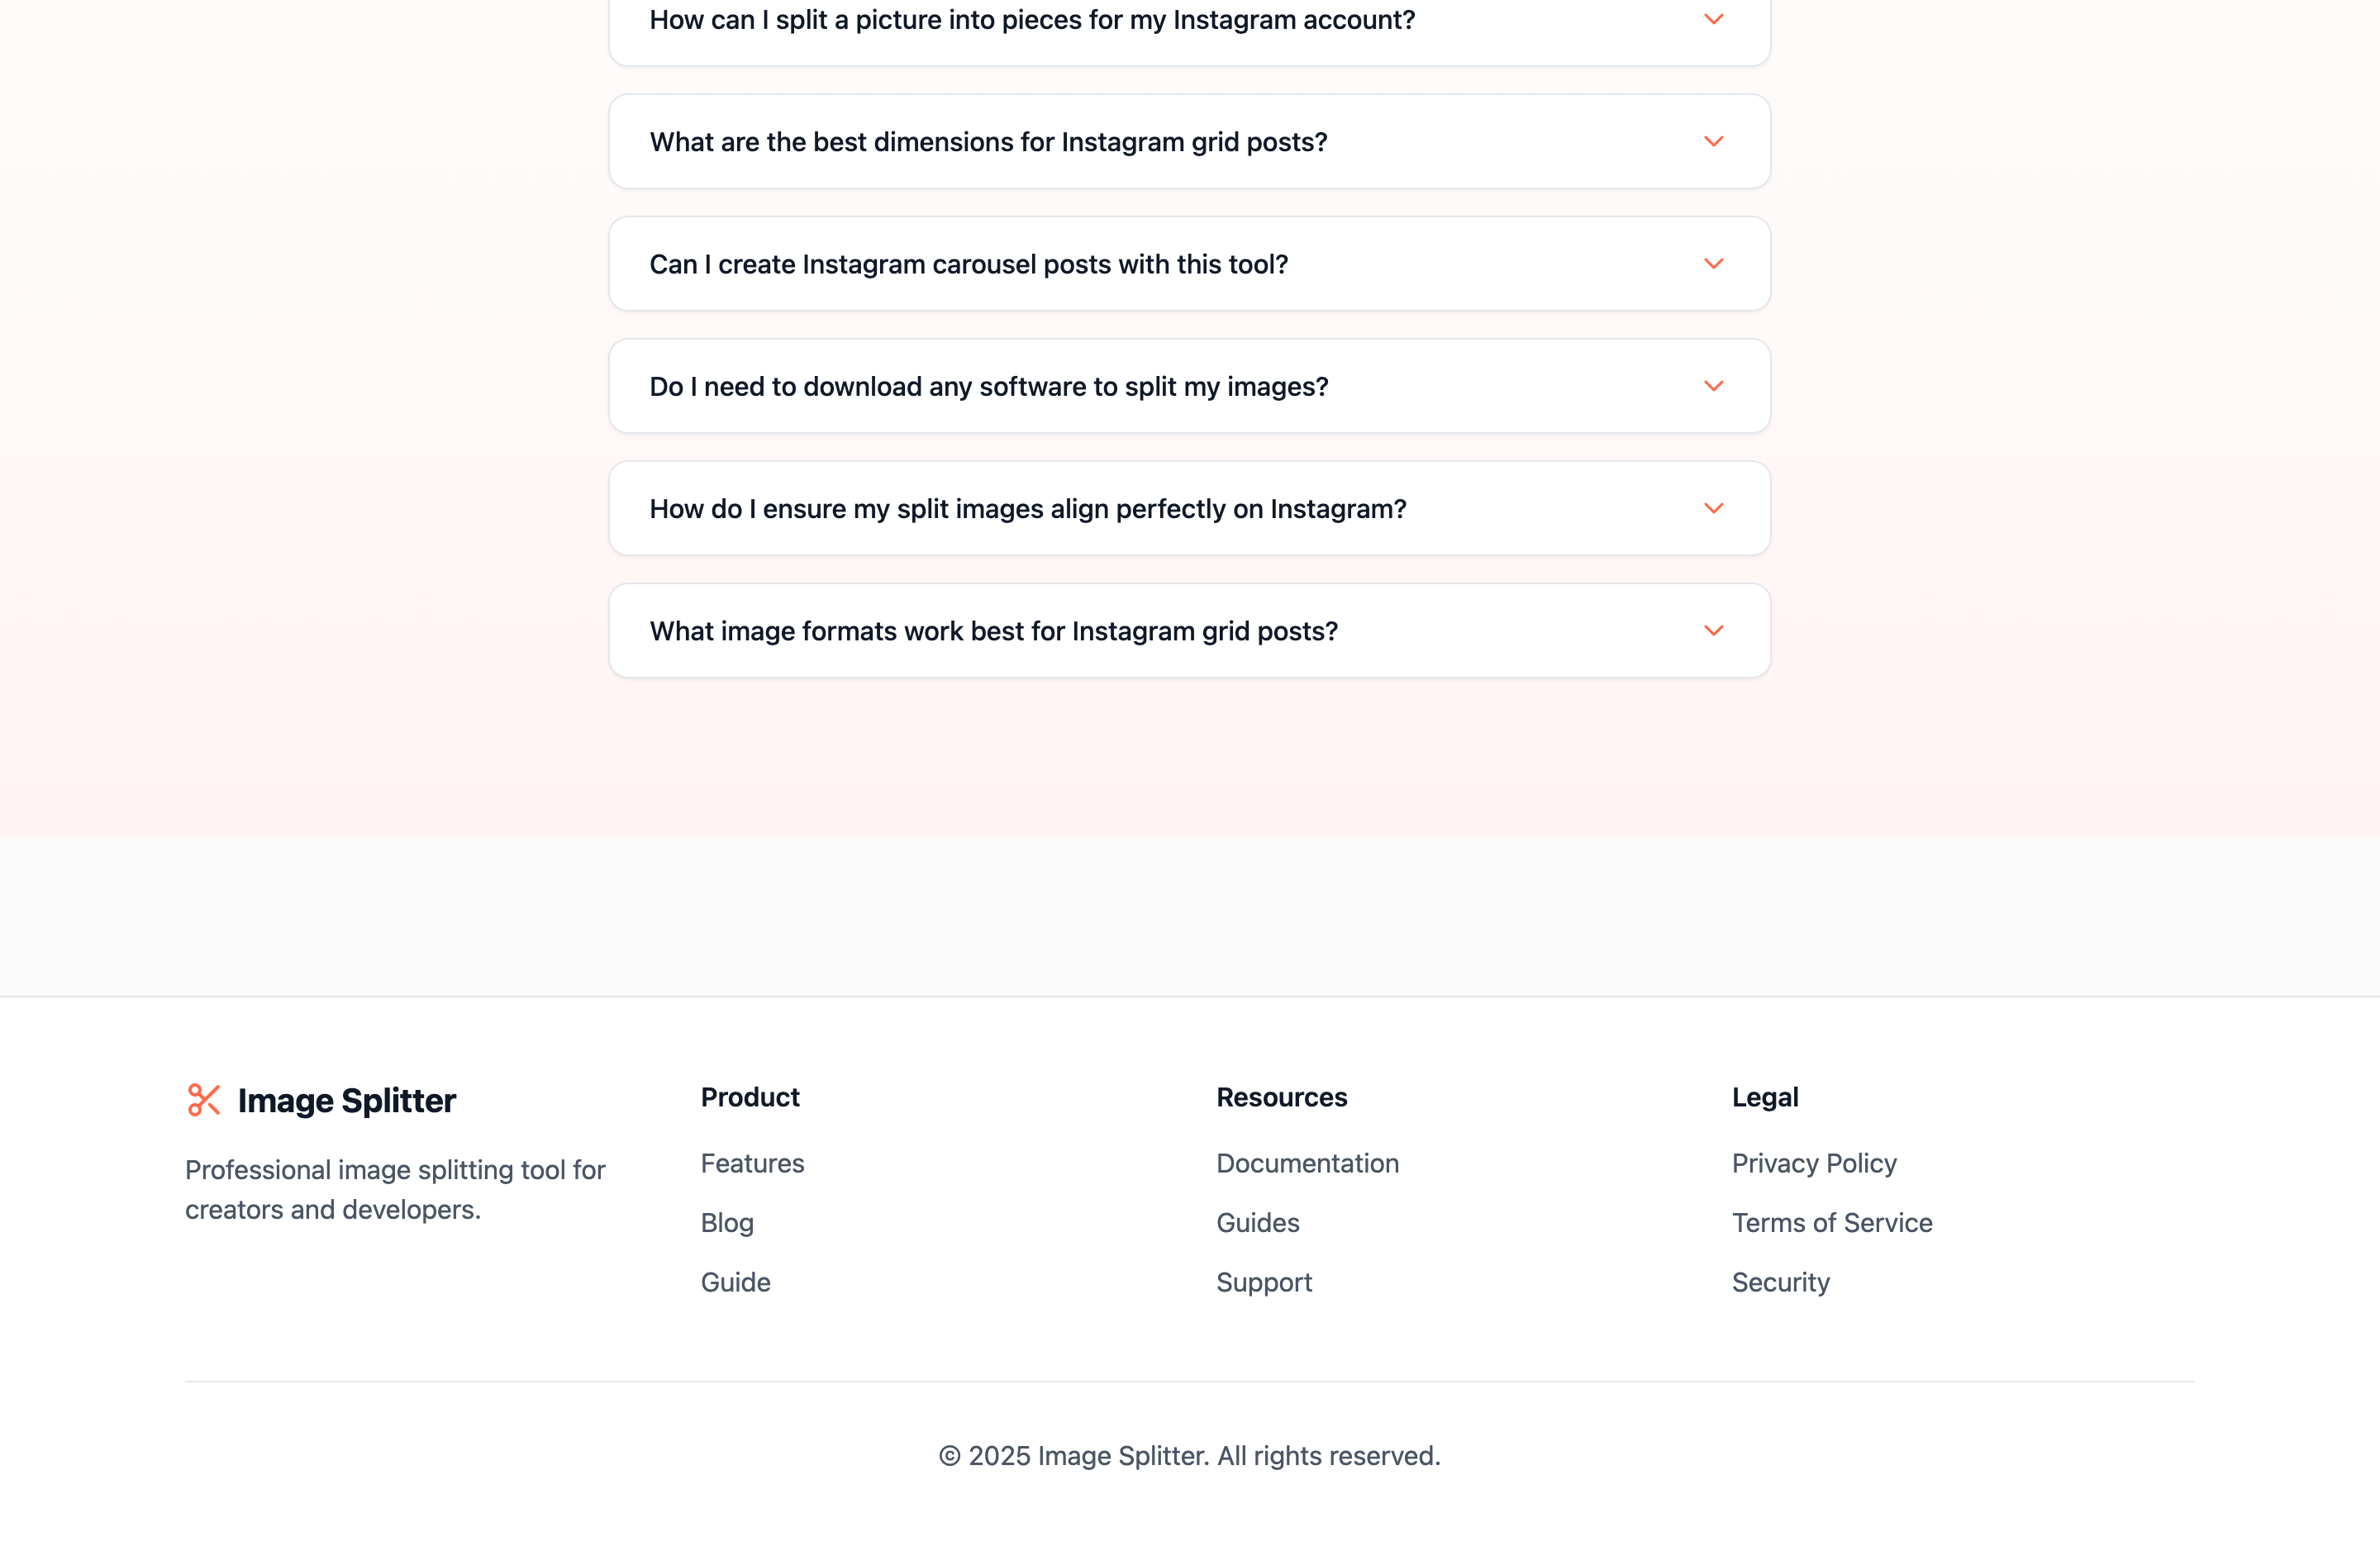
Task: Open 'What image formats work best' FAQ
Action: 1189,631
